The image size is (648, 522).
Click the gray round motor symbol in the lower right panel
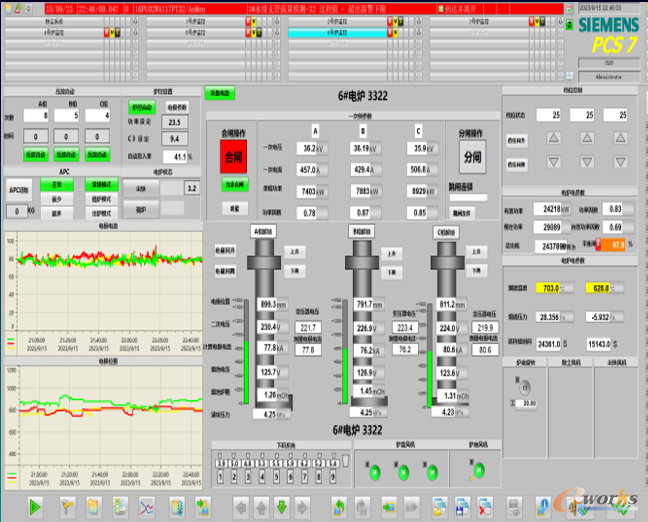coord(525,388)
